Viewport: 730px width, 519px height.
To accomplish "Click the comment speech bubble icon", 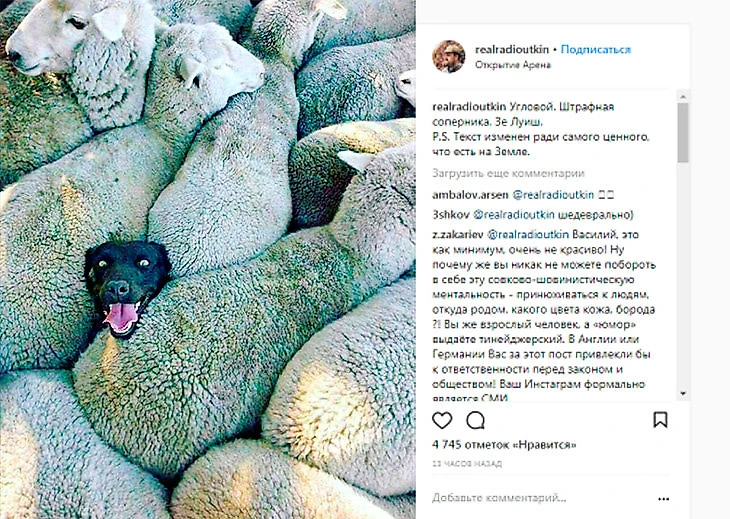I will [475, 420].
